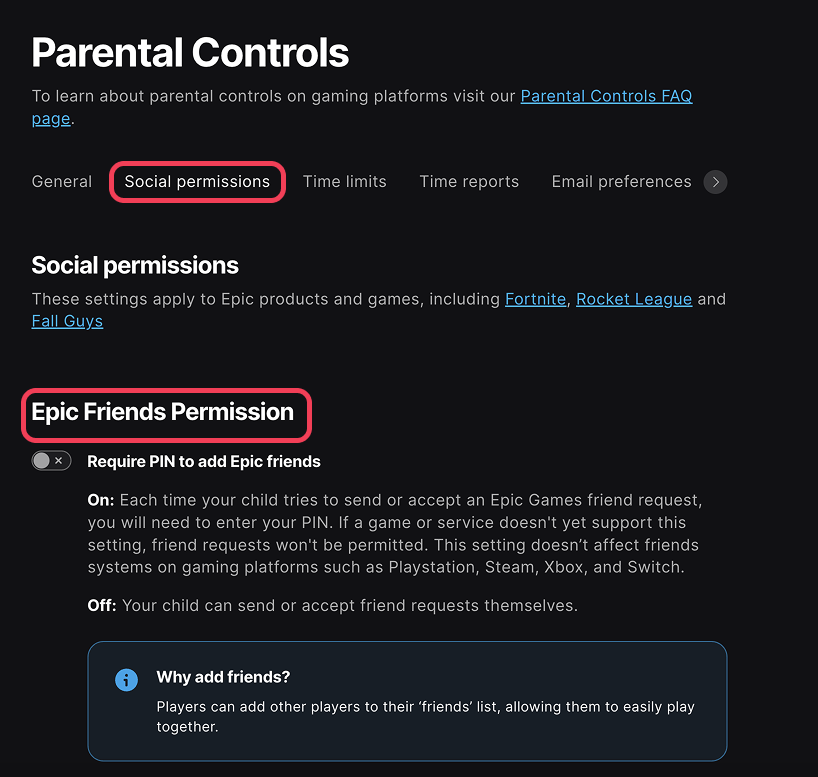Screen dimensions: 818x777
Task: Switch to the General tab
Action: pyautogui.click(x=61, y=181)
